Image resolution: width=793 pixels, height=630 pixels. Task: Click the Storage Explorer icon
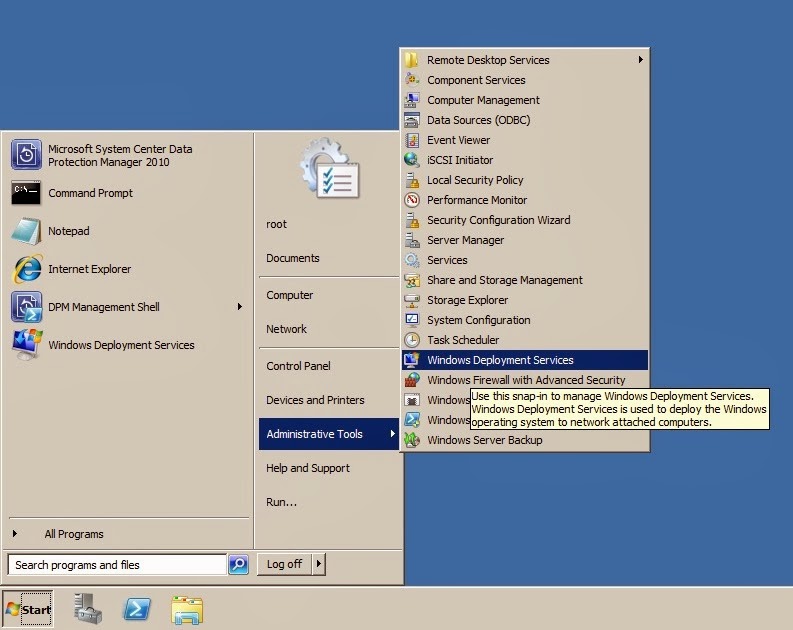[412, 300]
